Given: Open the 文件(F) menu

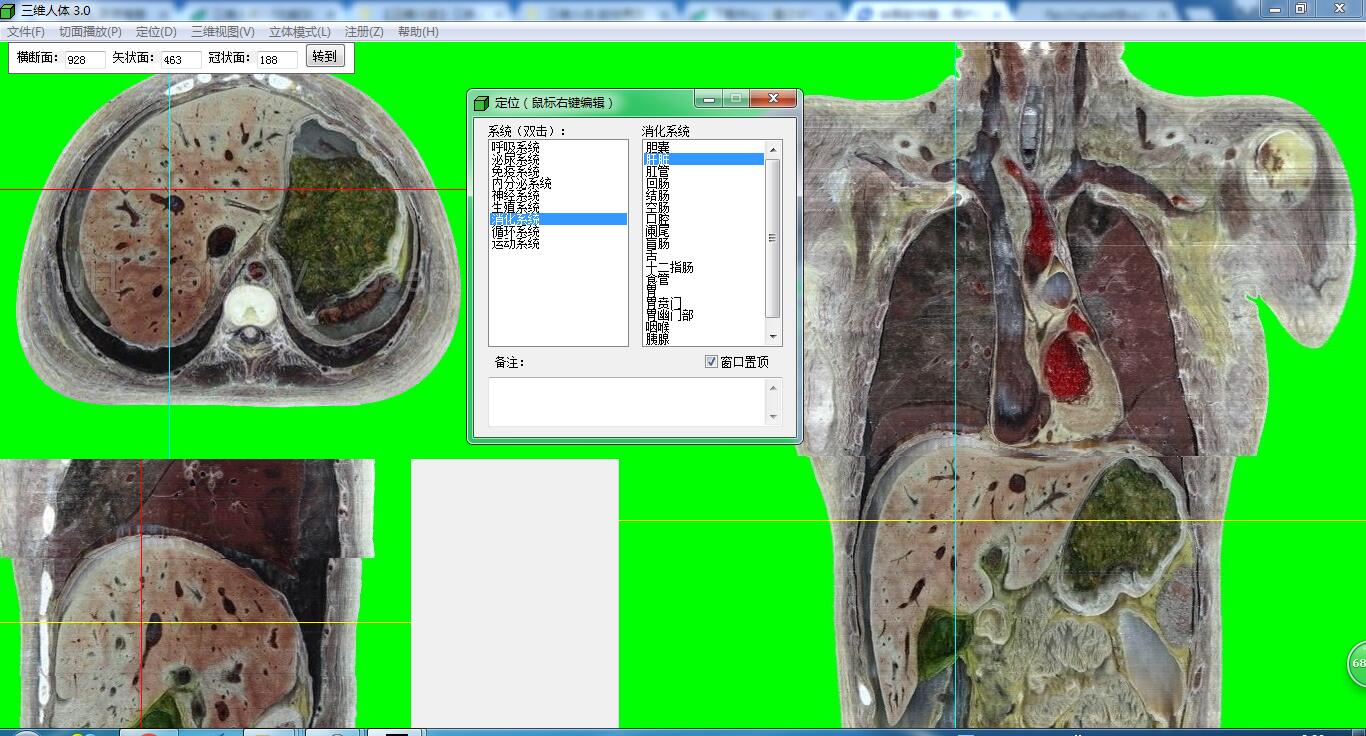Looking at the screenshot, I should coord(26,32).
